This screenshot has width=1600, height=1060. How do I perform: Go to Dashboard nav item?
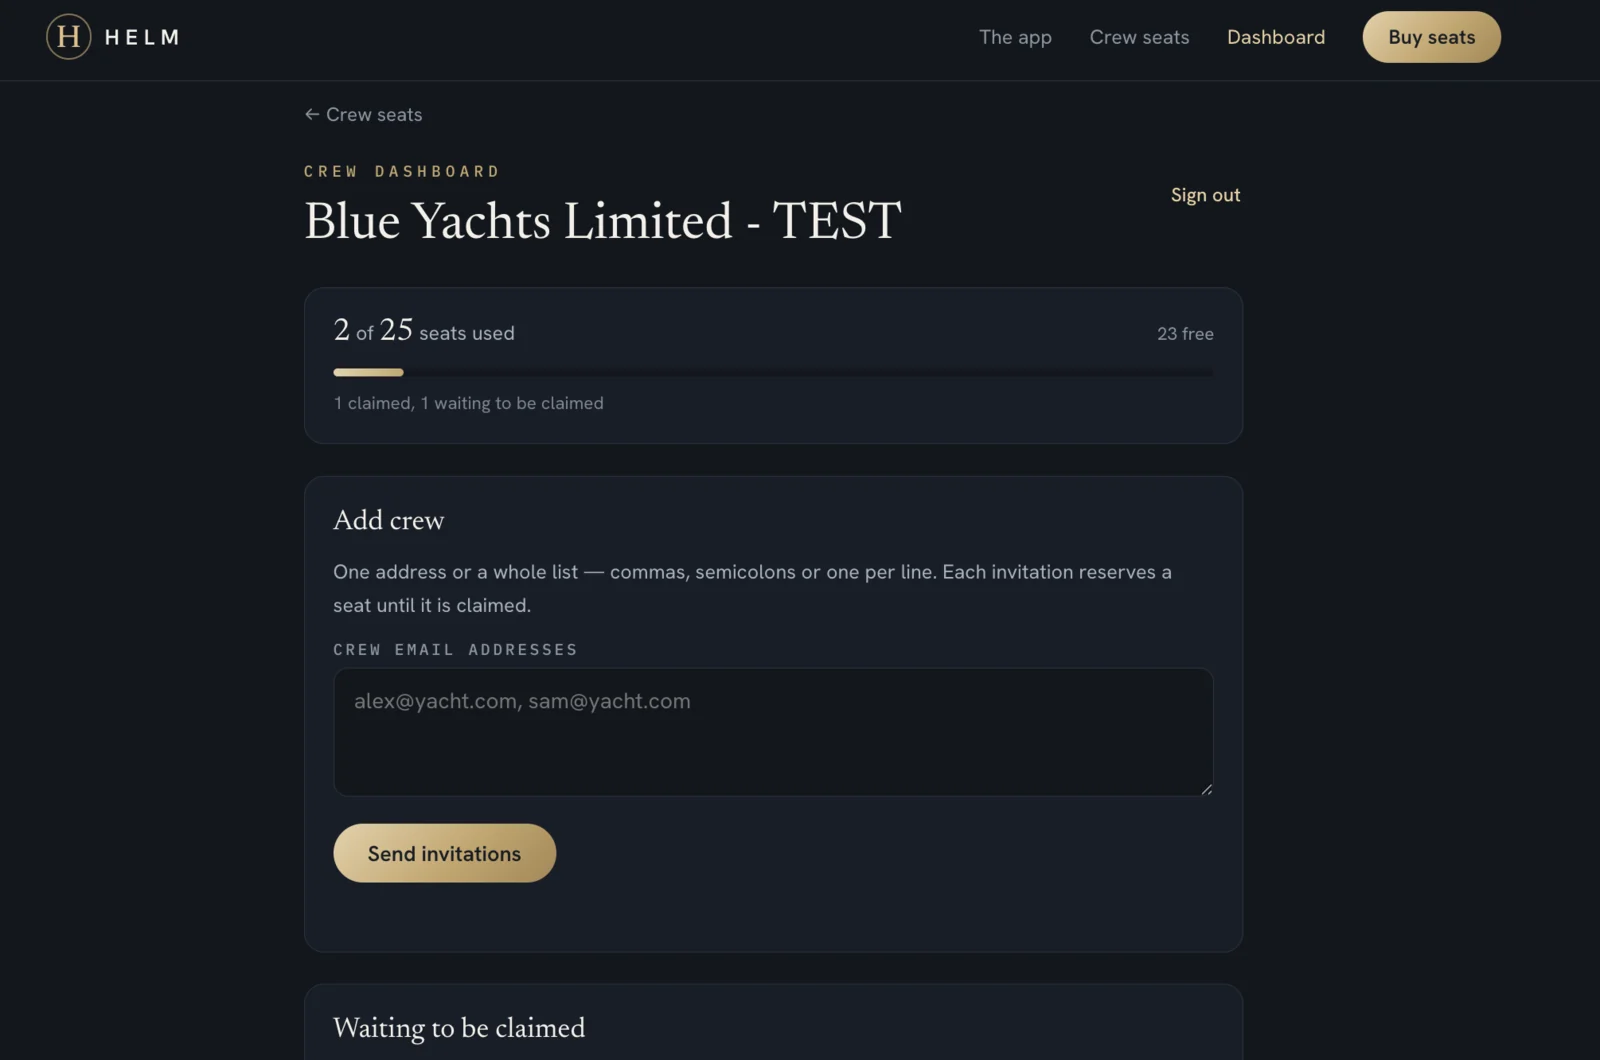click(x=1275, y=37)
